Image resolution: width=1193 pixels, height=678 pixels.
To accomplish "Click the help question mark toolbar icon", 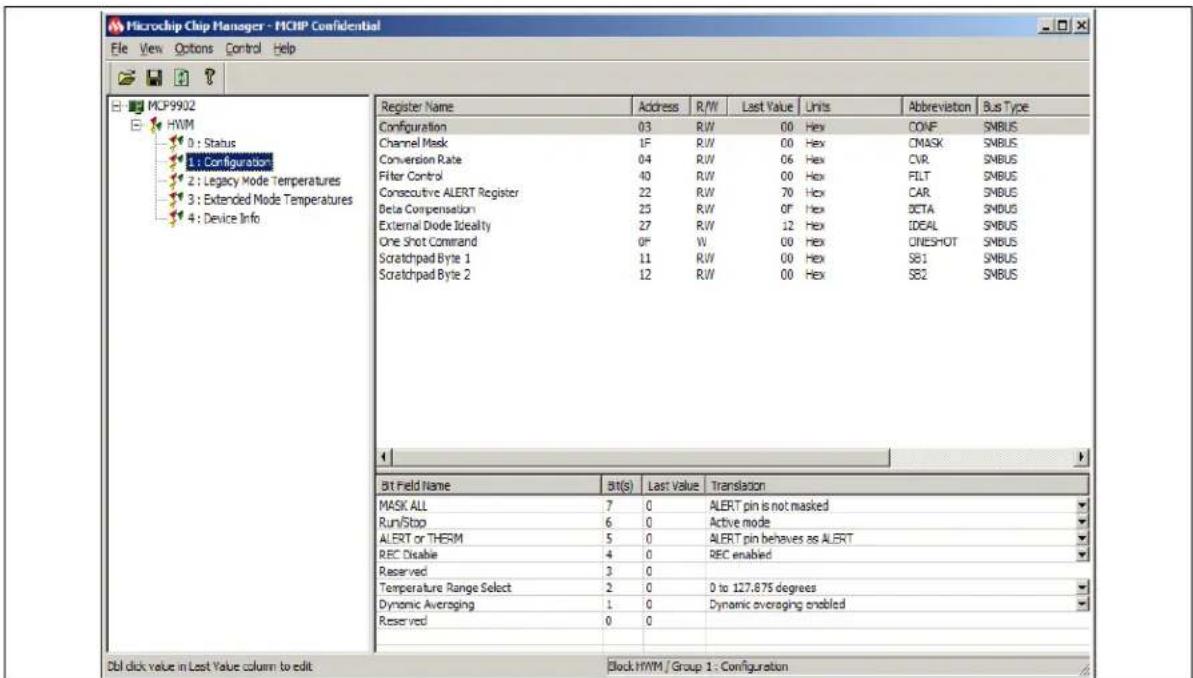I will [x=209, y=76].
